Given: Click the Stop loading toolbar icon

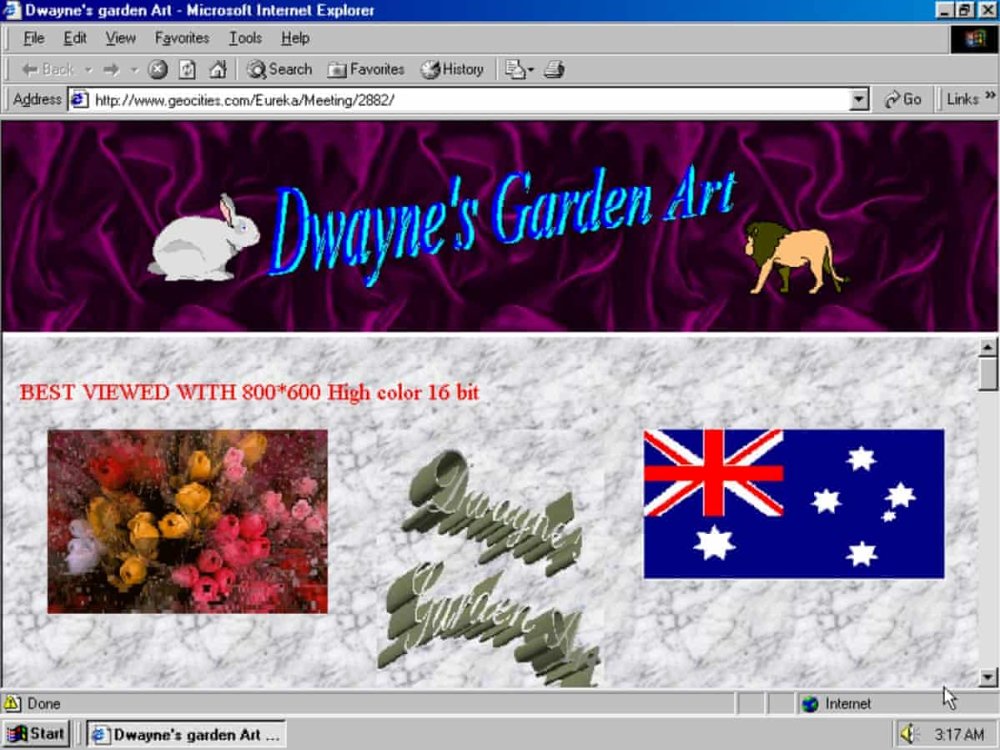Looking at the screenshot, I should [x=158, y=69].
